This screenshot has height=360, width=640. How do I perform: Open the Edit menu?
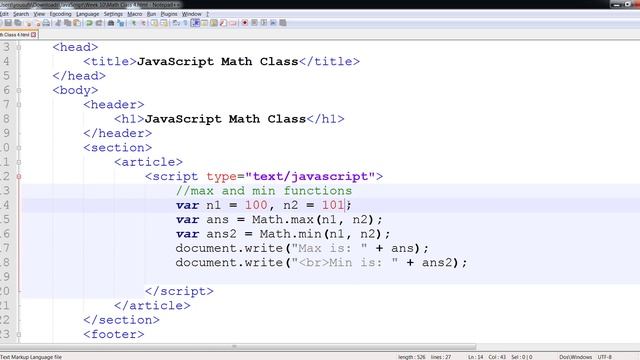pyautogui.click(x=4, y=14)
